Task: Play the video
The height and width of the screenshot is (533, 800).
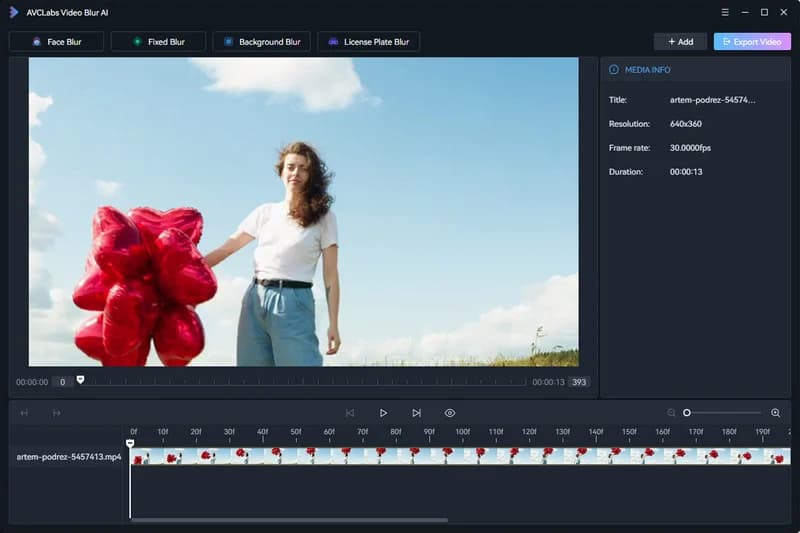Action: click(383, 413)
